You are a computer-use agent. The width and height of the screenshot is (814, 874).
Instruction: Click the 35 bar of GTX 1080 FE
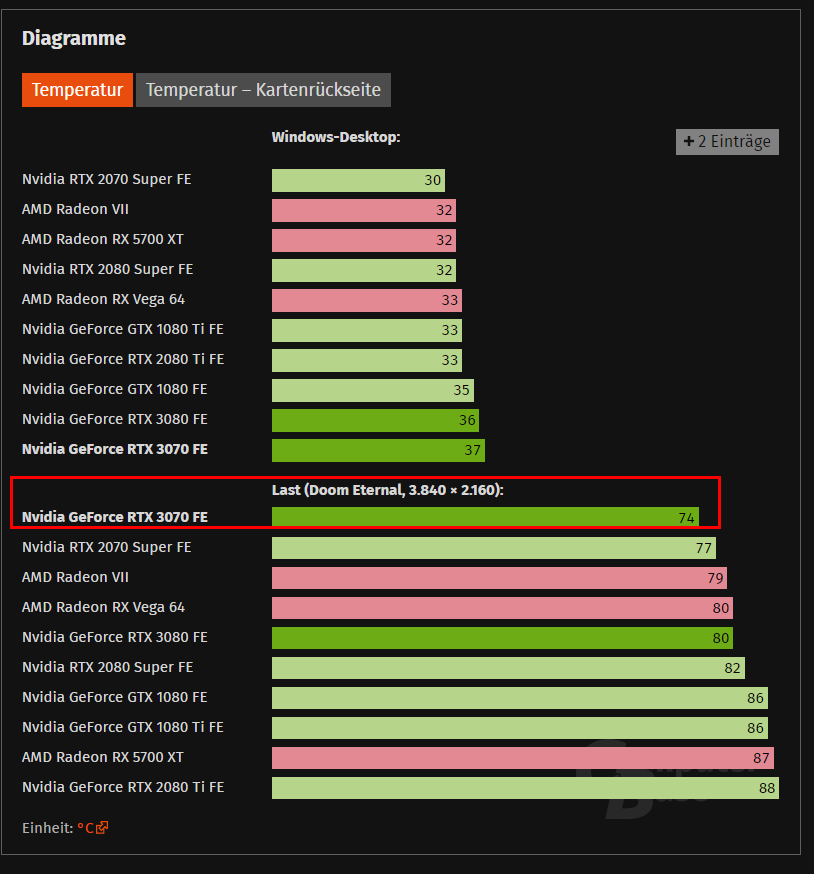373,391
